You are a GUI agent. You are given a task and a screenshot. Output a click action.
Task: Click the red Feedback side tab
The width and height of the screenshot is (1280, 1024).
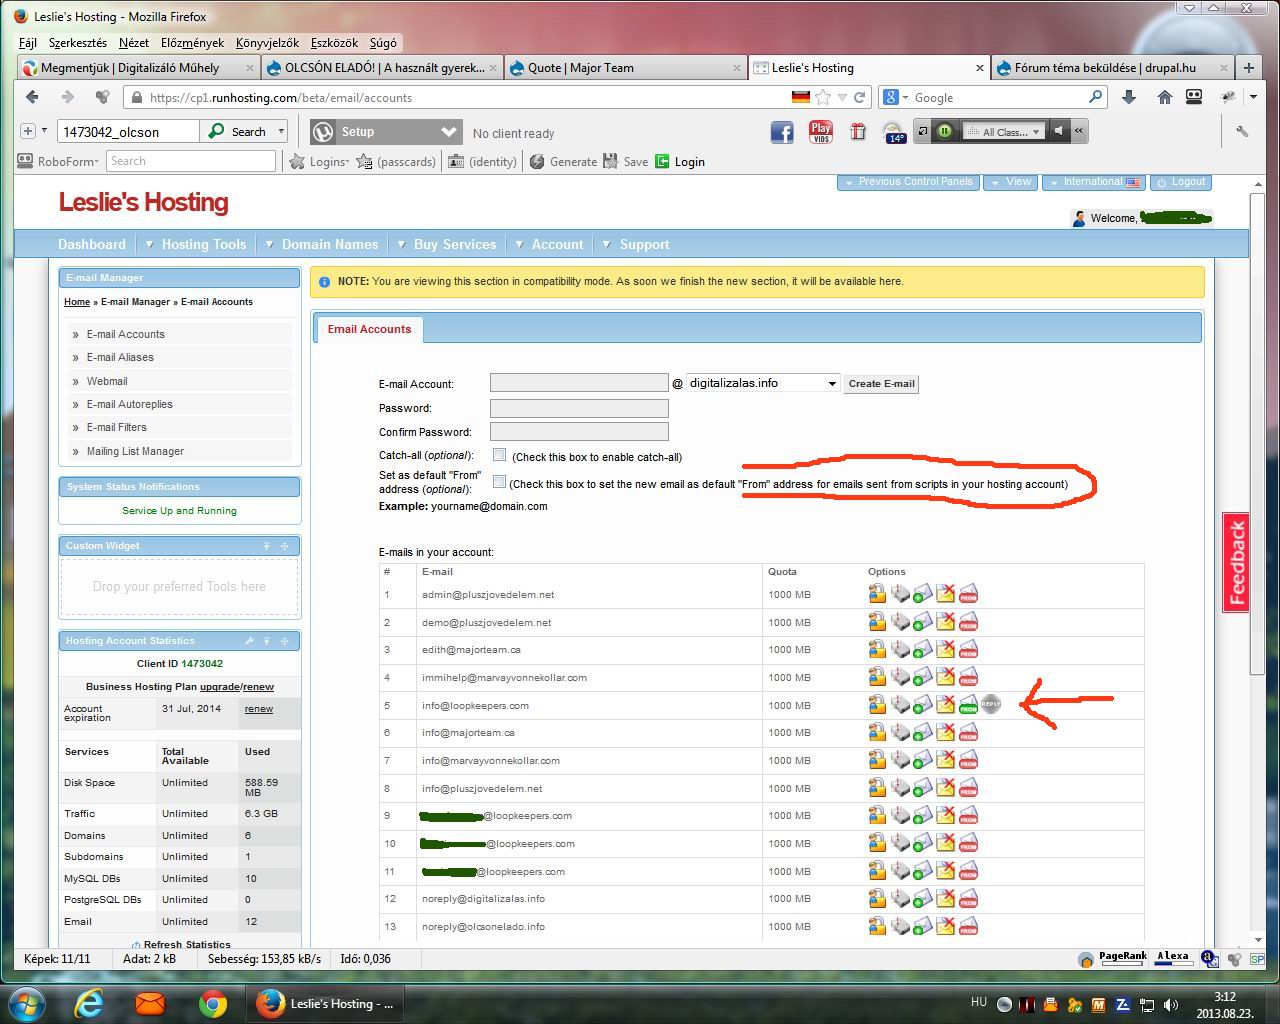[x=1236, y=563]
